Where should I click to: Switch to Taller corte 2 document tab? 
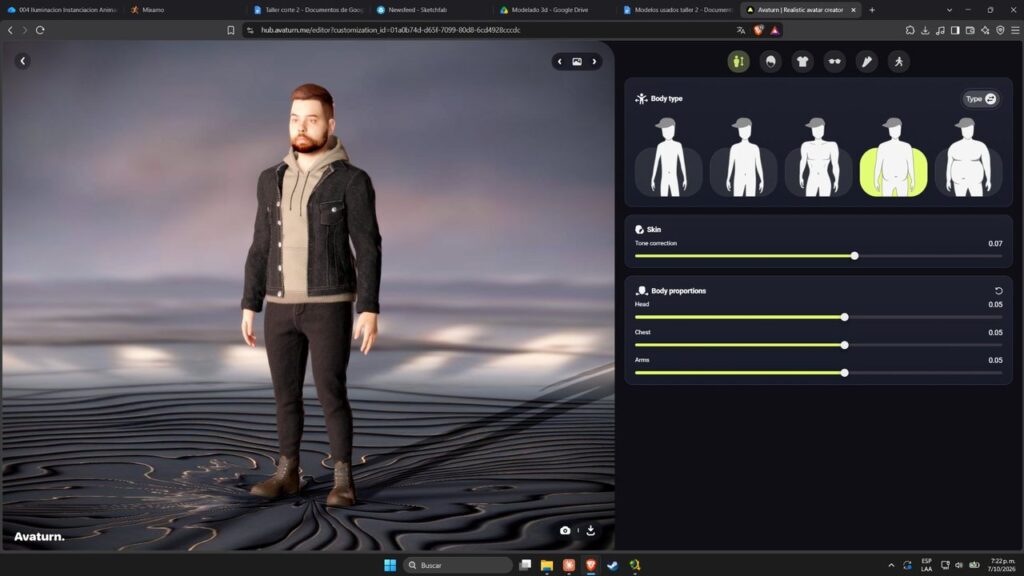[307, 10]
